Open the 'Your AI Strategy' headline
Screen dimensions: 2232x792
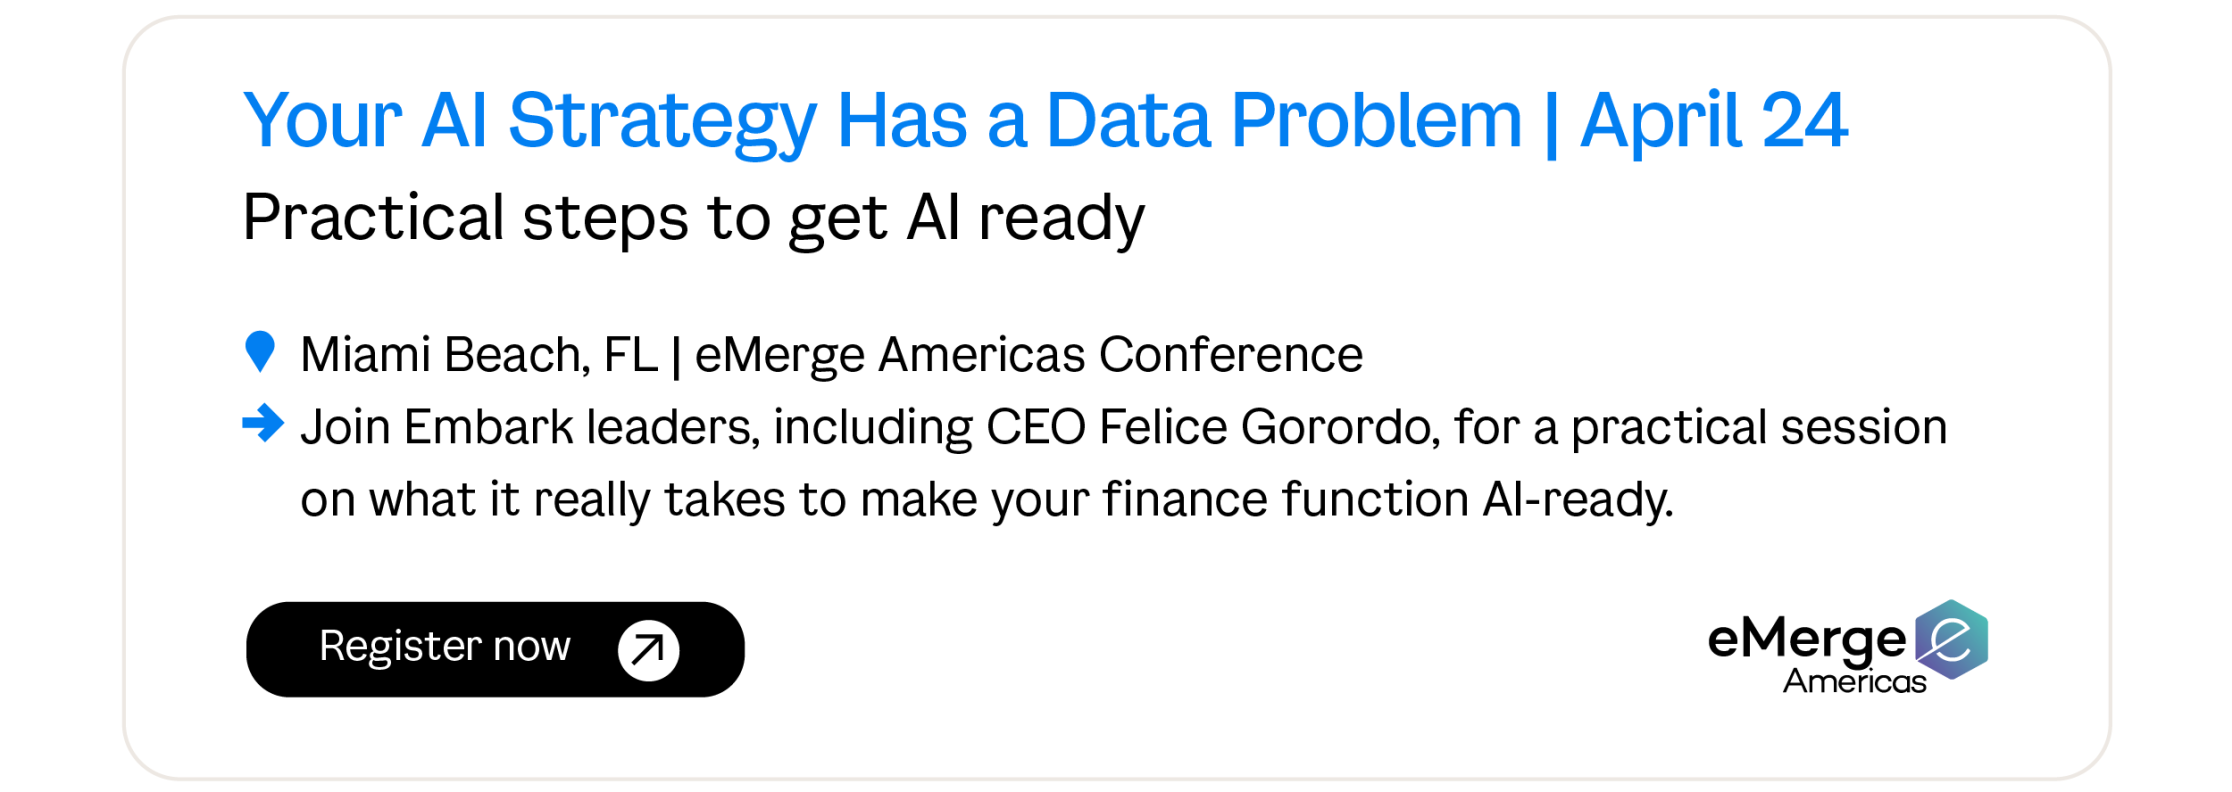530,121
